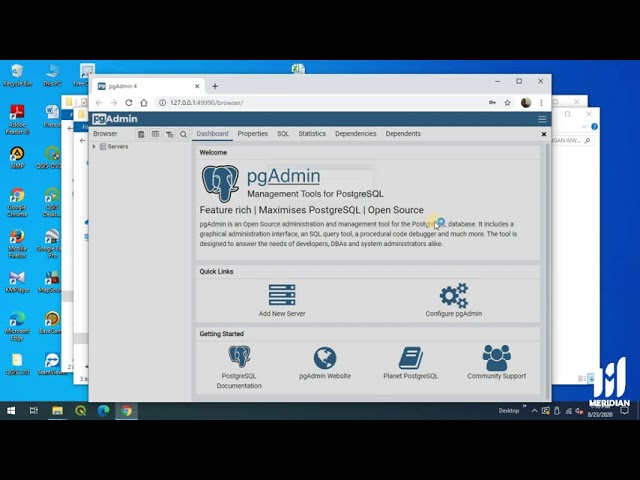Open pgAdmin Website link
The height and width of the screenshot is (480, 640).
tap(325, 376)
